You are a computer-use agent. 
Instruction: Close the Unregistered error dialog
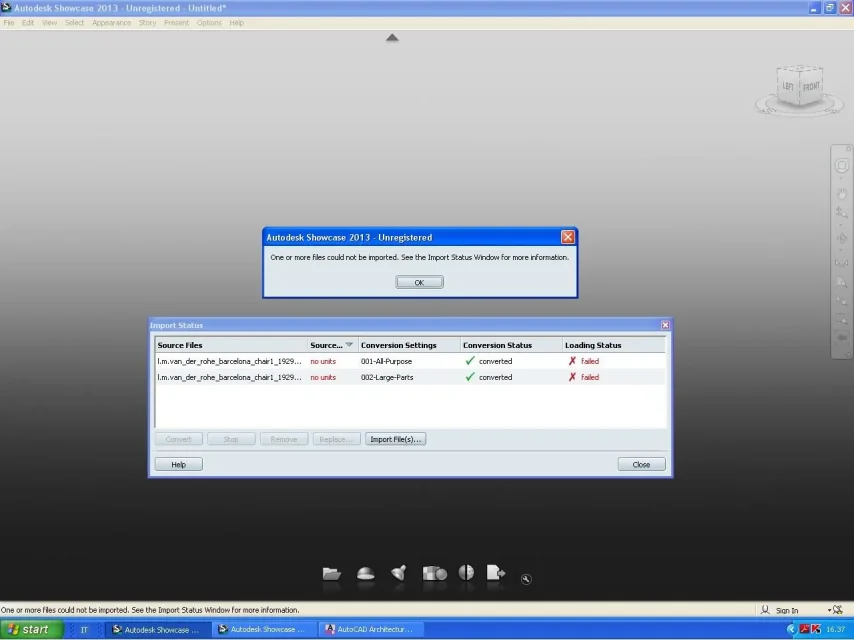click(568, 237)
